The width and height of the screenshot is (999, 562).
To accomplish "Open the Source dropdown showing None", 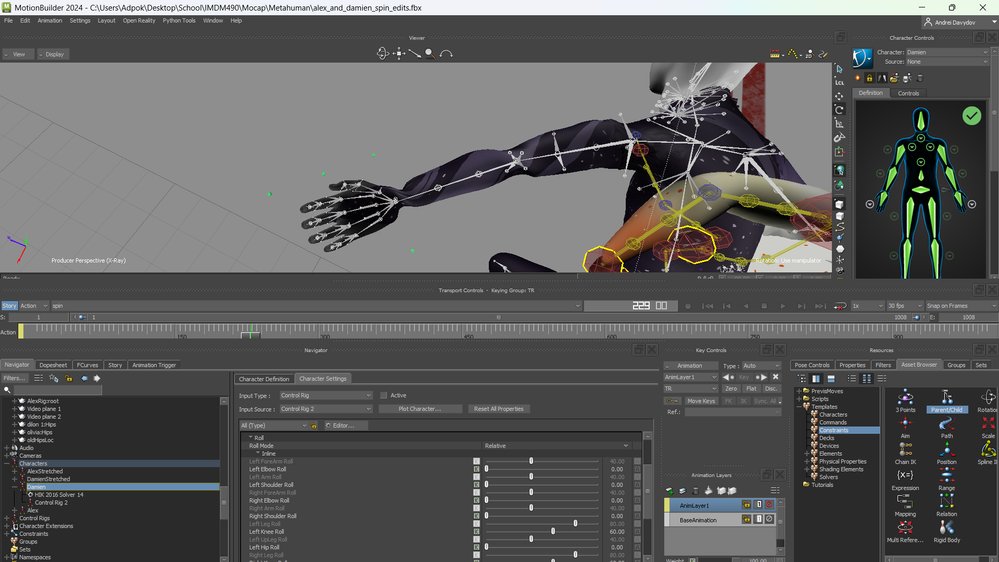I will 947,62.
